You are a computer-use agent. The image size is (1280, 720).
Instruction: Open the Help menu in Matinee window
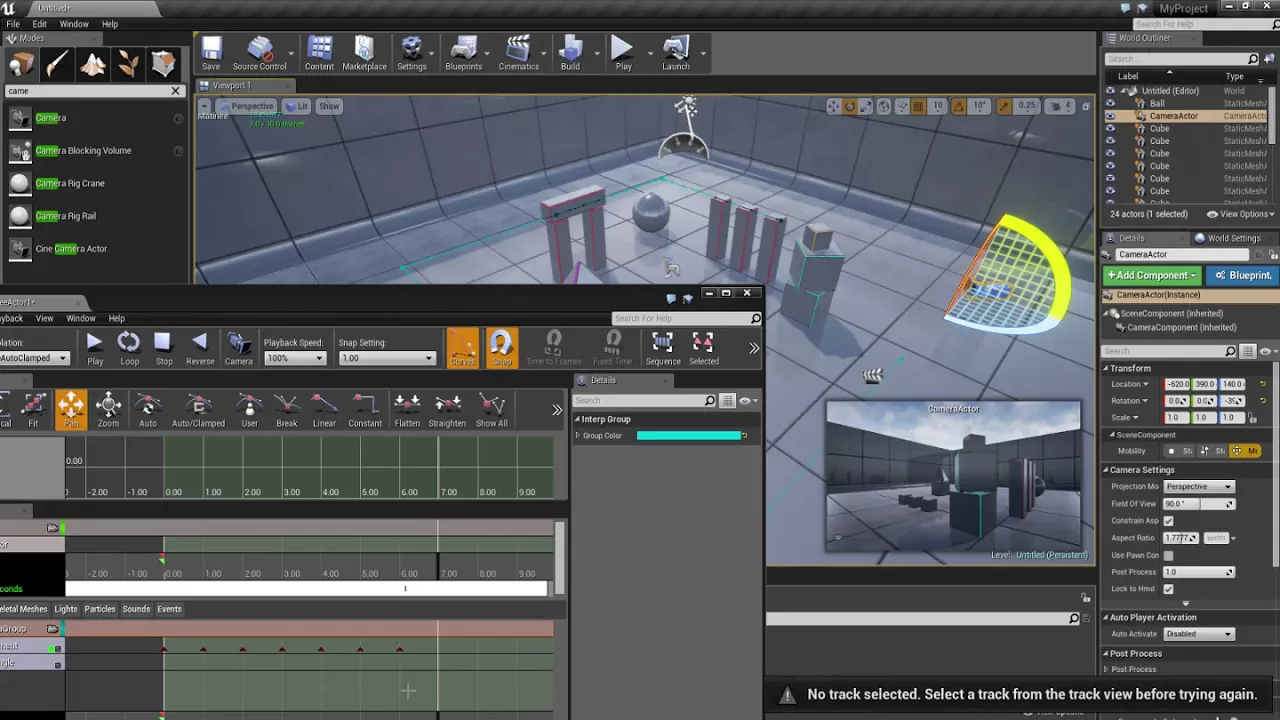pos(116,319)
